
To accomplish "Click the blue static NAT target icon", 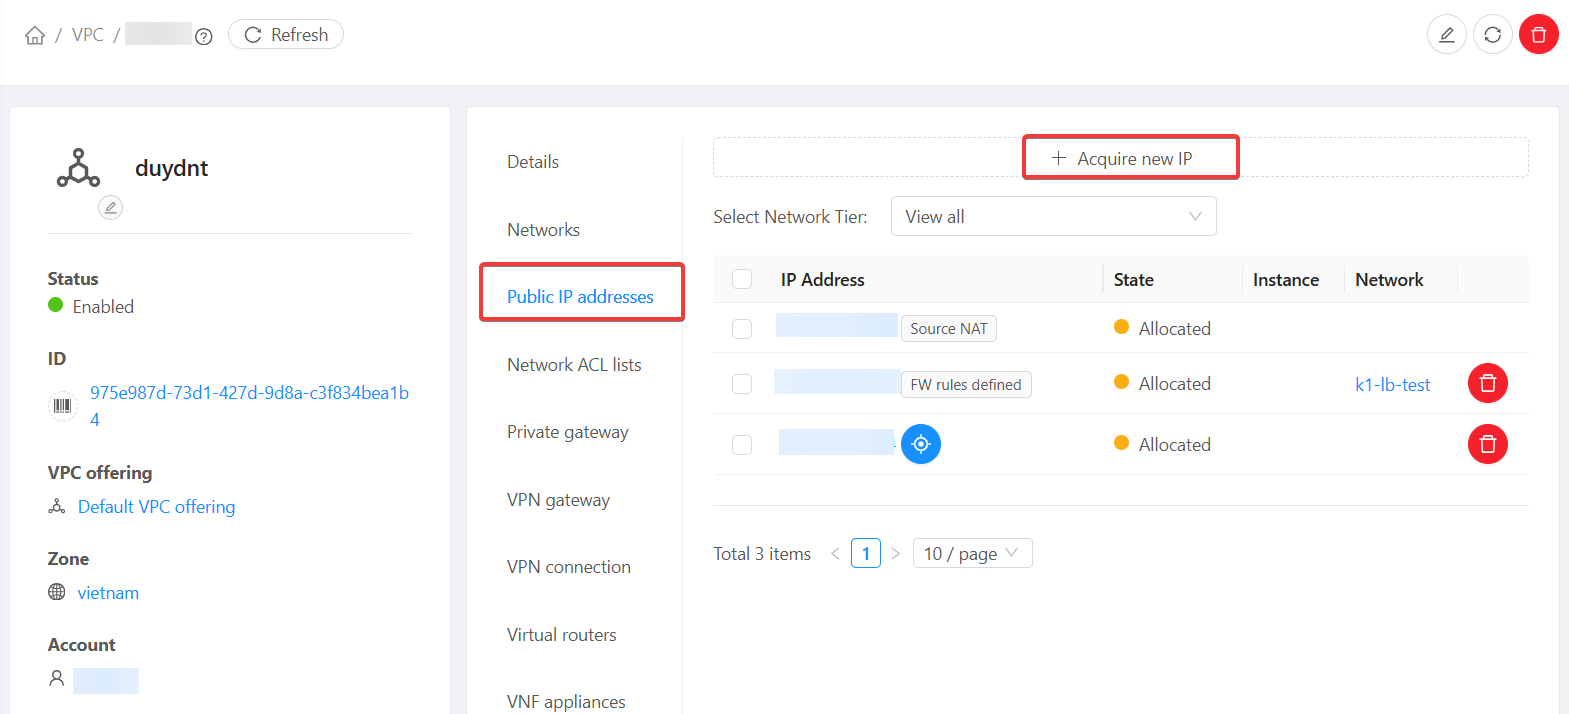I will point(920,444).
